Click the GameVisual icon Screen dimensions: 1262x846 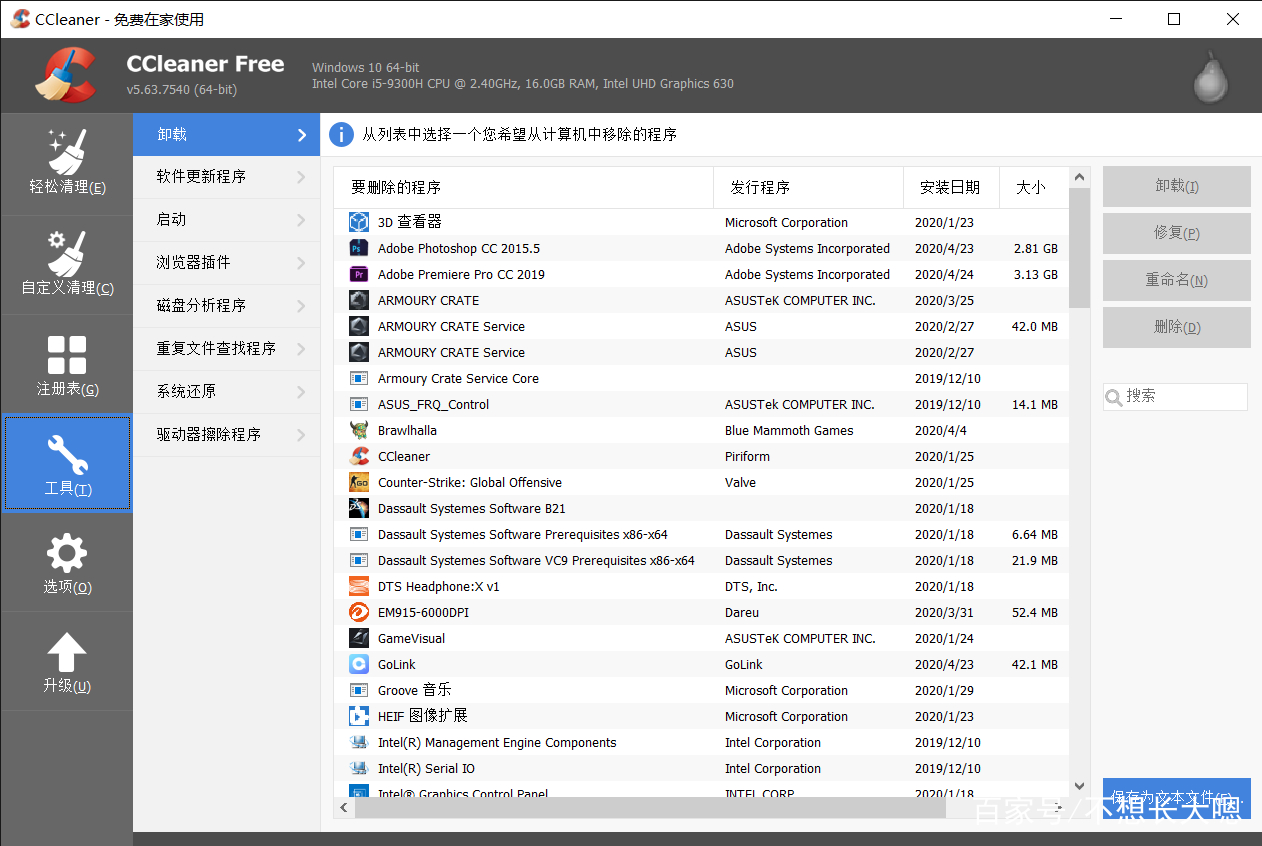359,638
